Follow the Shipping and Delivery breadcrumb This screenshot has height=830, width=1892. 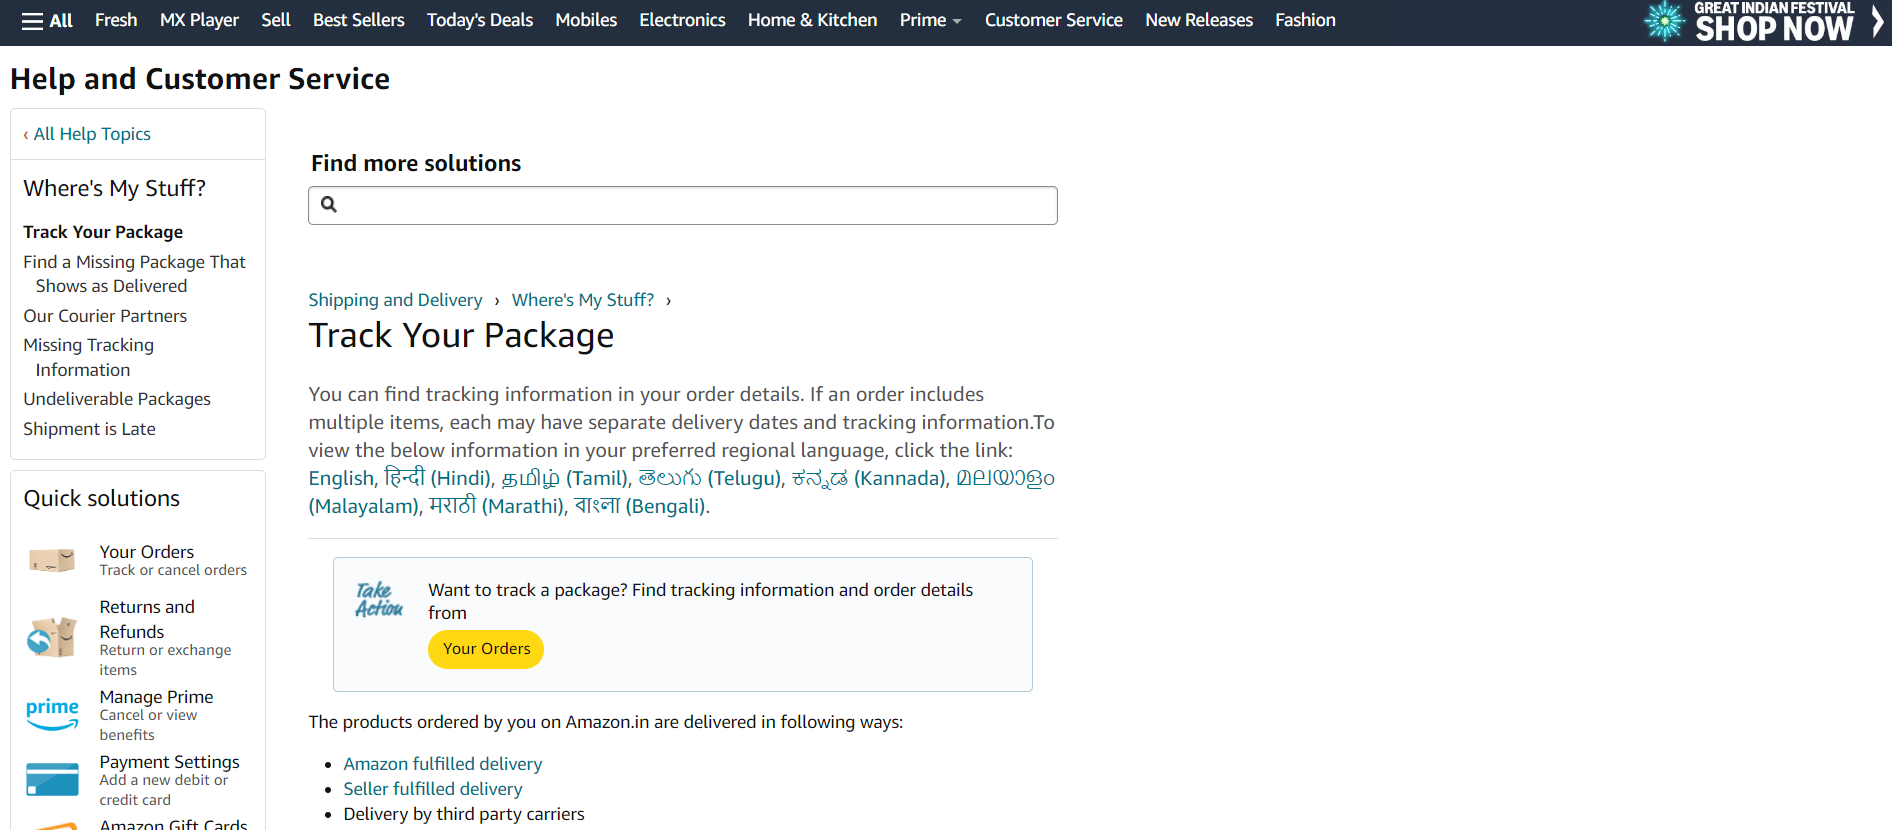(395, 300)
